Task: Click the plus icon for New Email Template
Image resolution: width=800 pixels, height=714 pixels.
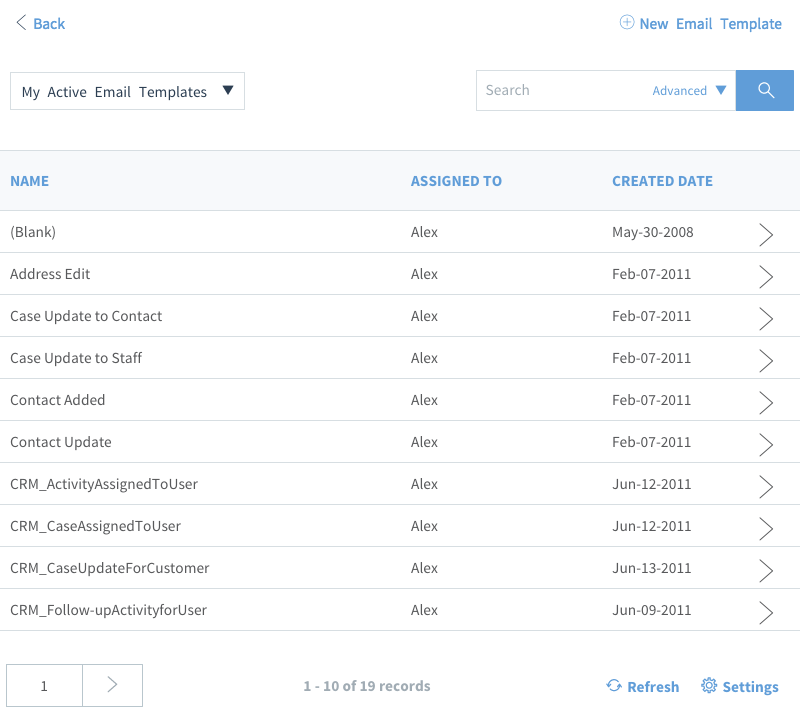Action: point(627,22)
